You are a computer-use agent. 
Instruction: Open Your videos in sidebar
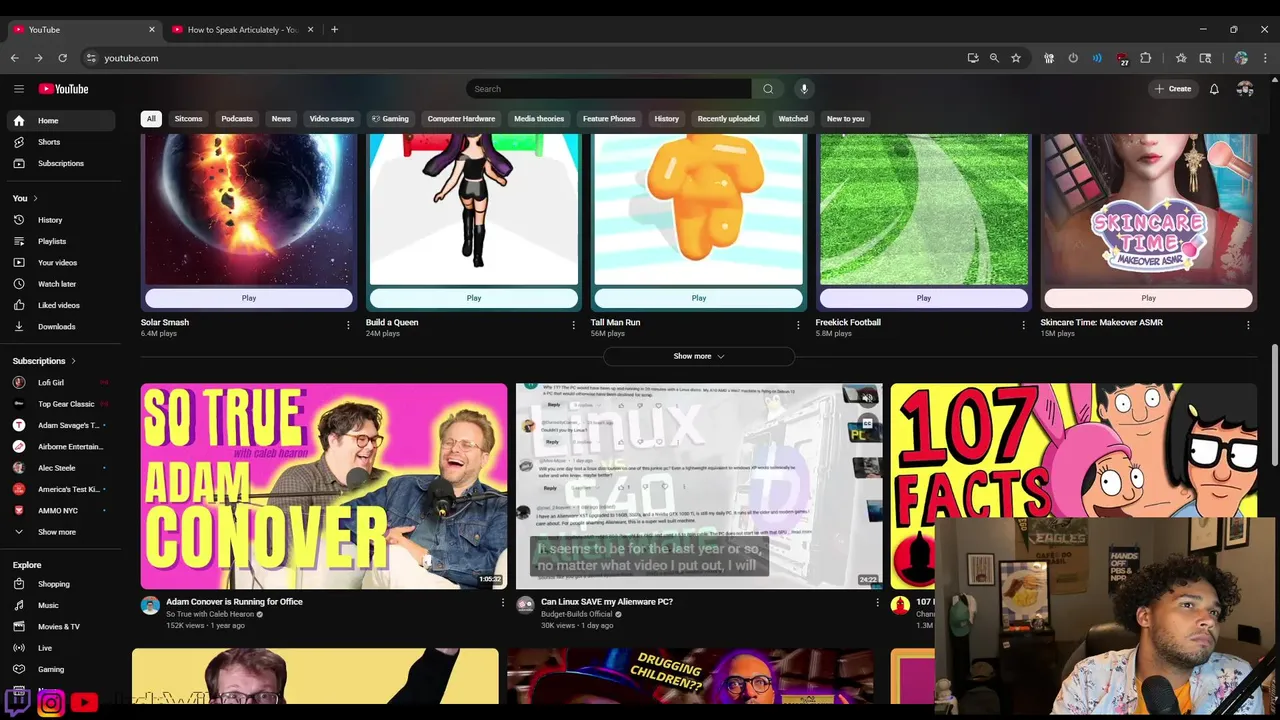click(x=61, y=262)
